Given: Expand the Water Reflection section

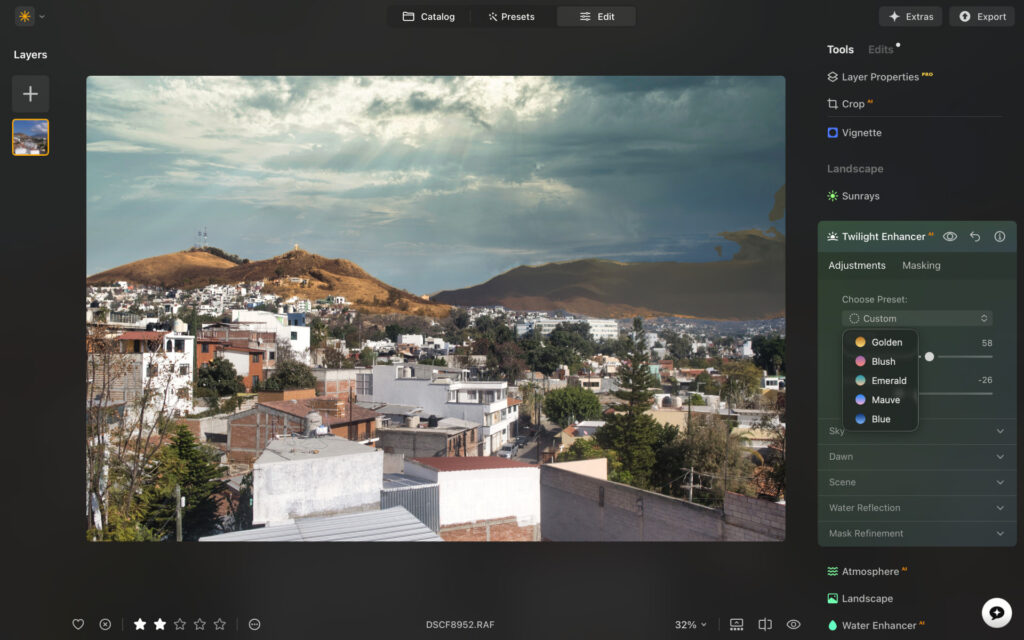Looking at the screenshot, I should pyautogui.click(x=916, y=508).
